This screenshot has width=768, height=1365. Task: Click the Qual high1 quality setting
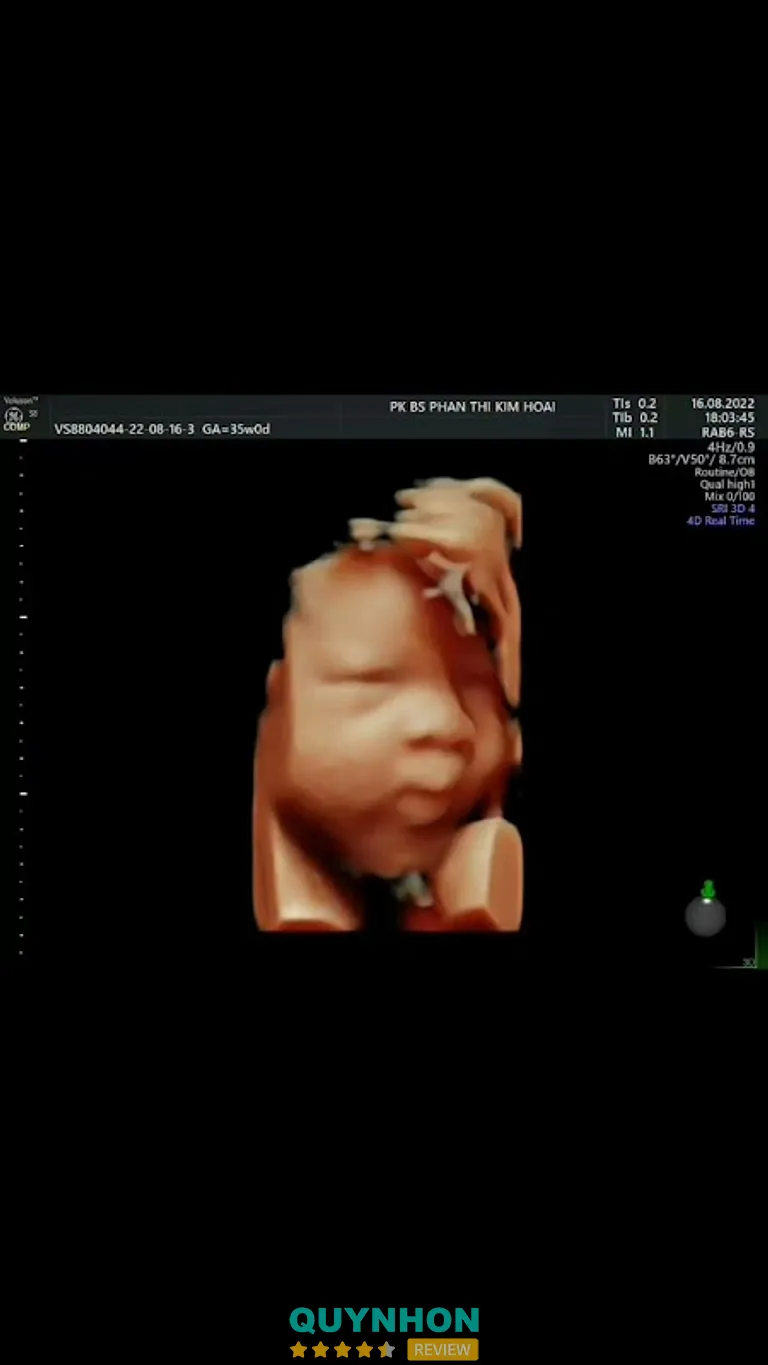pyautogui.click(x=727, y=484)
